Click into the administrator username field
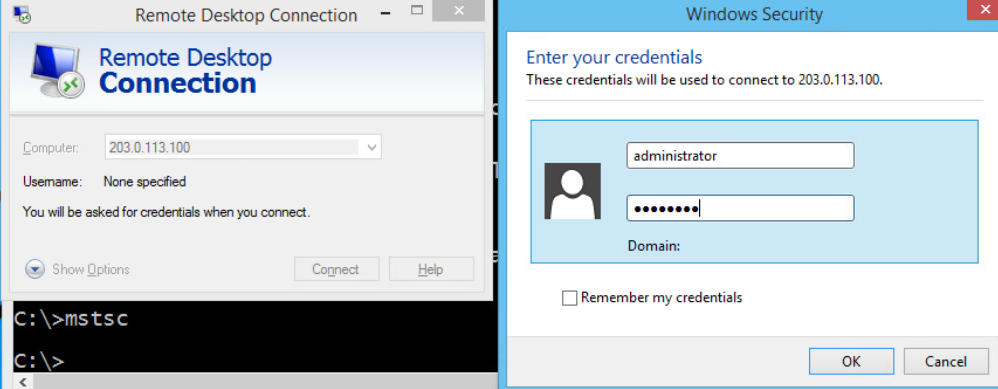 (x=740, y=155)
